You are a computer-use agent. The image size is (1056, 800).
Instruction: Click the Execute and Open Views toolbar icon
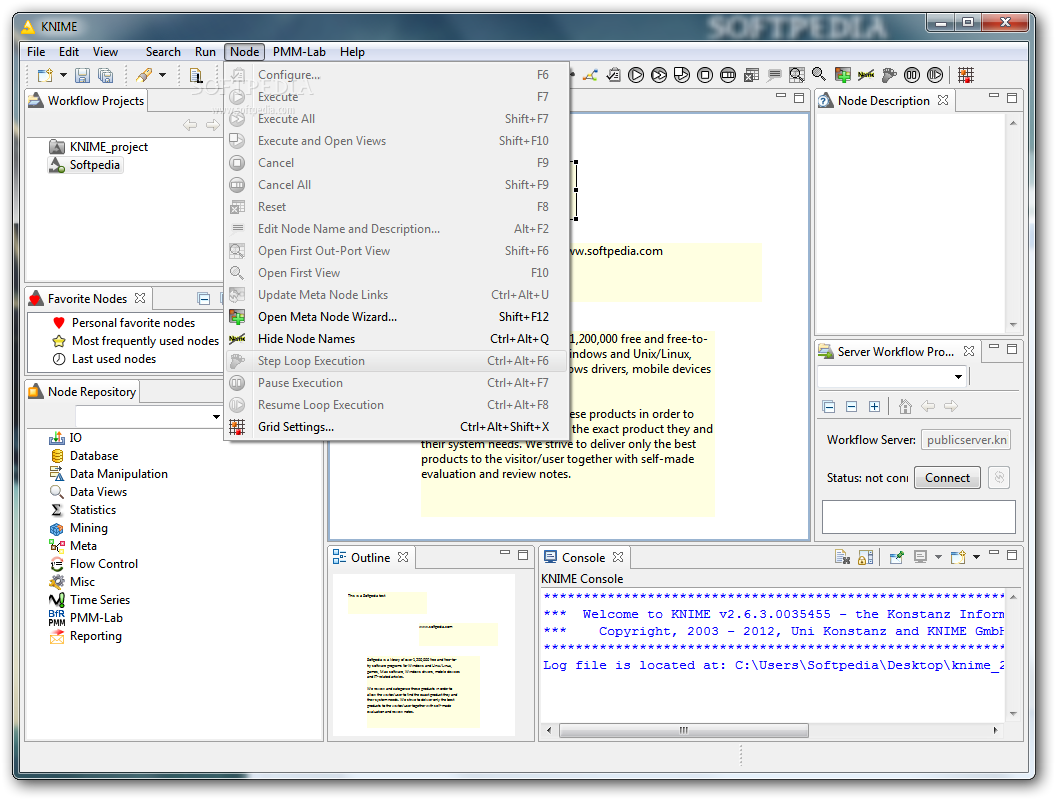(682, 75)
